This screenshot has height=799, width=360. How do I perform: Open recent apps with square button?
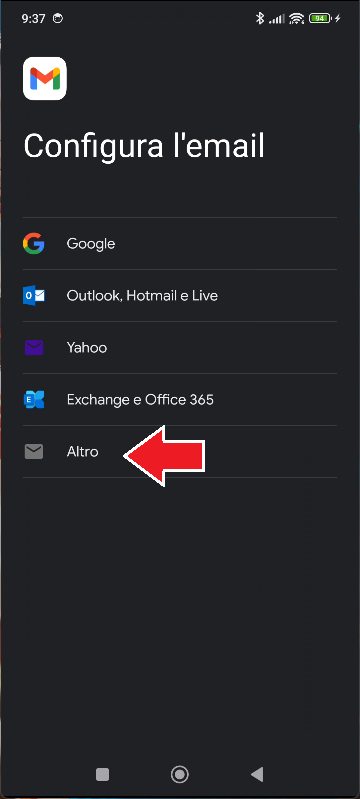coord(102,775)
